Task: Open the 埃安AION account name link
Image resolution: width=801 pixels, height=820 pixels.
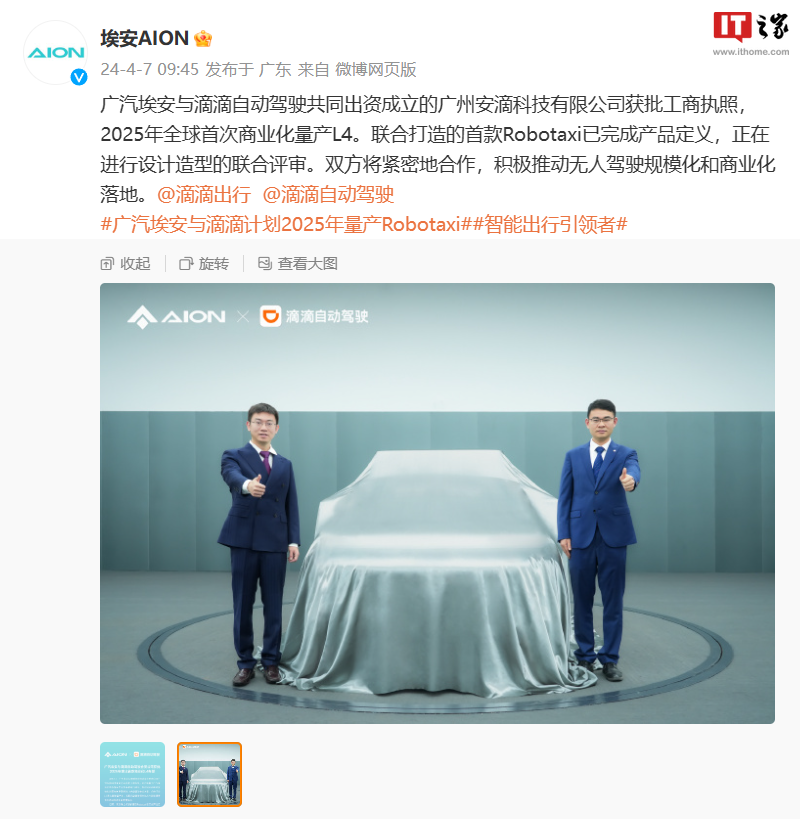Action: (144, 38)
